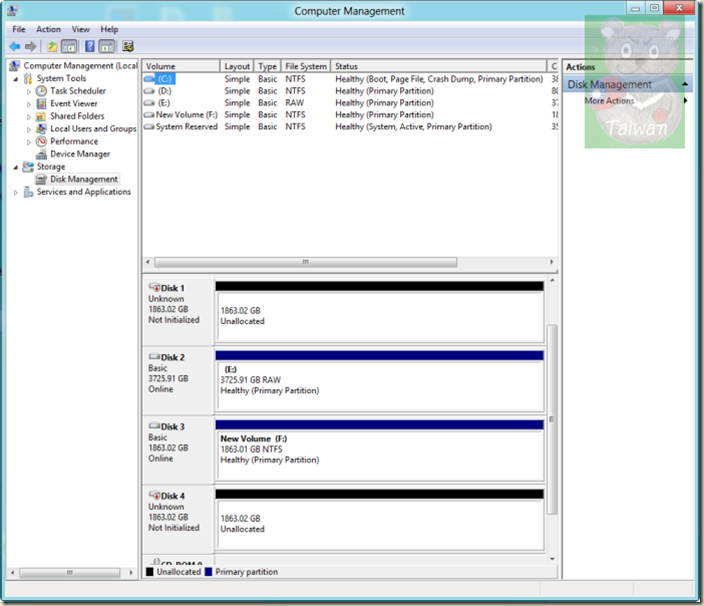Toggle the Show/Hide Action Pane icon
704x606 pixels.
click(107, 46)
